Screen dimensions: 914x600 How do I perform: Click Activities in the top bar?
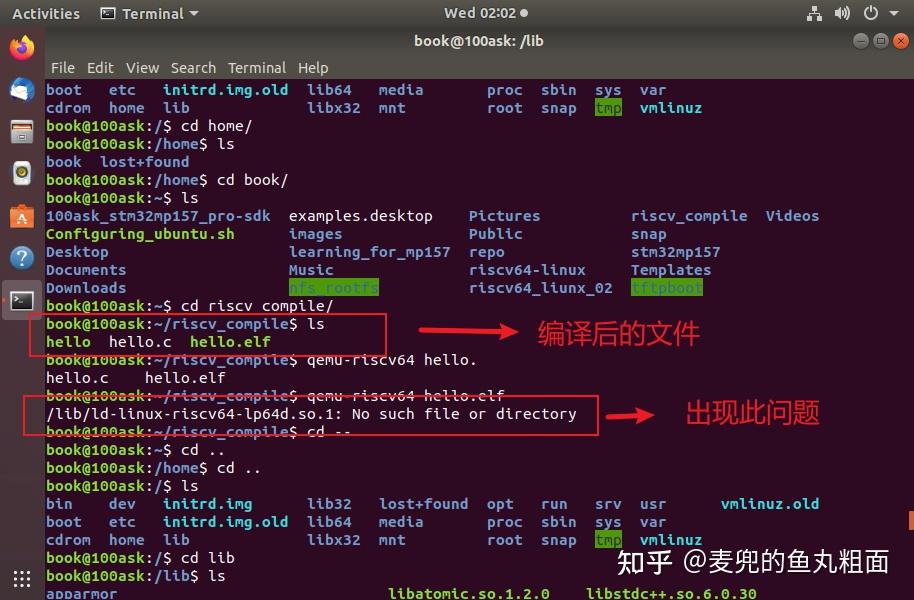coord(46,14)
